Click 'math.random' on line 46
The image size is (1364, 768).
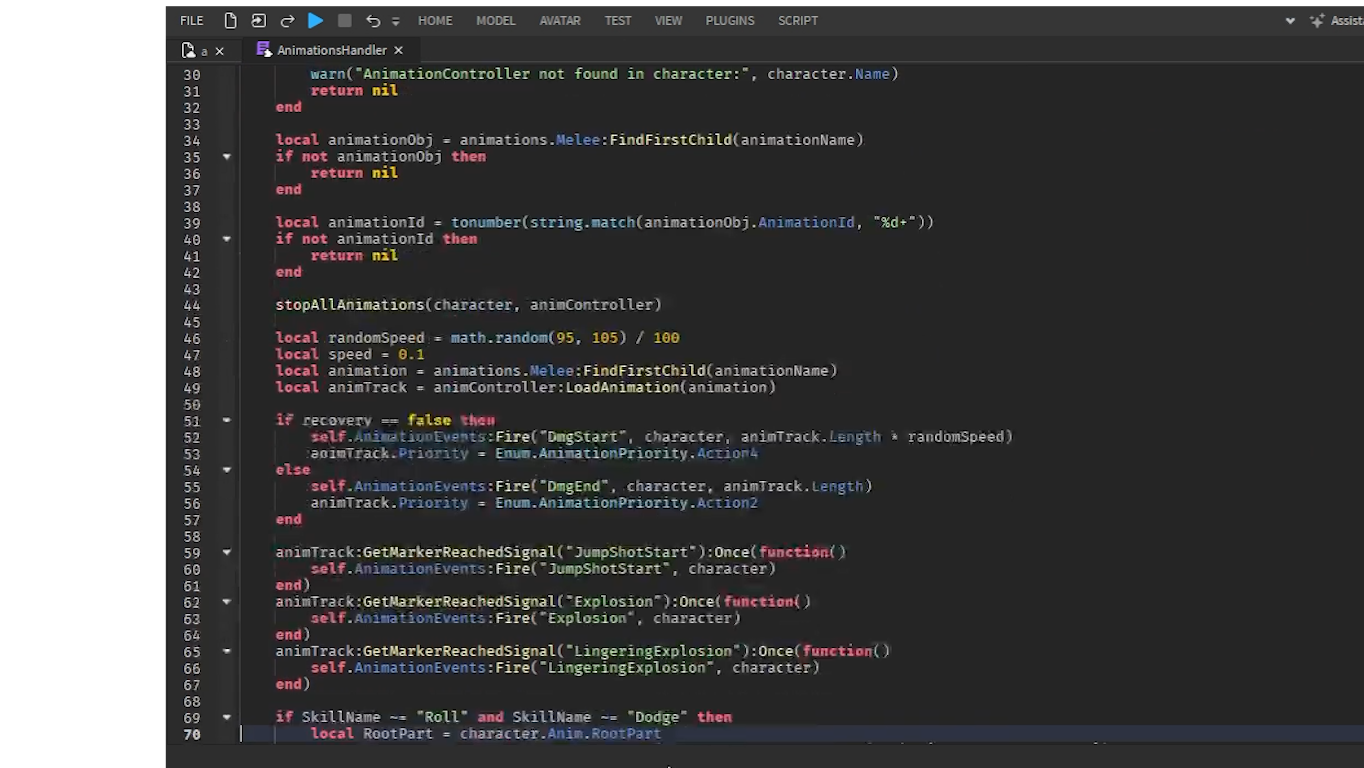(x=499, y=338)
